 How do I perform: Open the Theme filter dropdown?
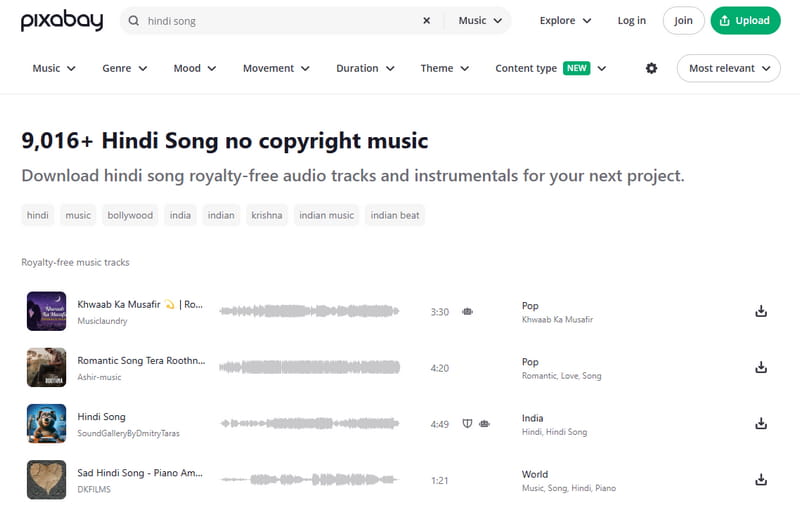point(444,68)
